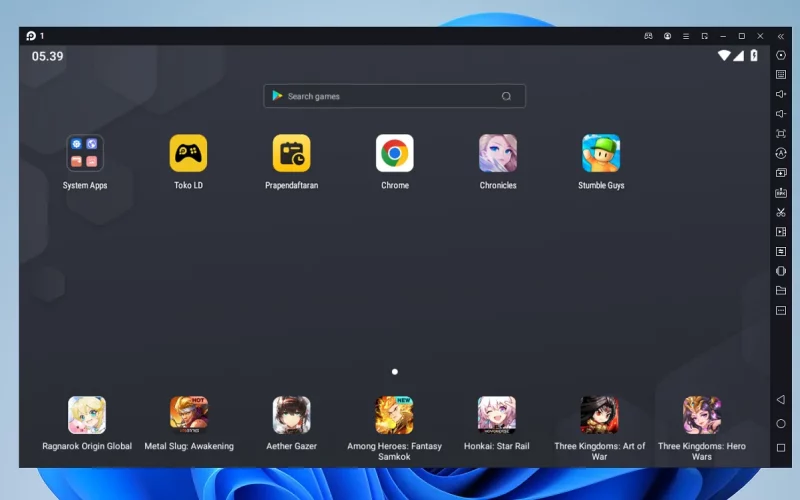
Task: Click the synchronizer sidebar icon
Action: tap(781, 251)
